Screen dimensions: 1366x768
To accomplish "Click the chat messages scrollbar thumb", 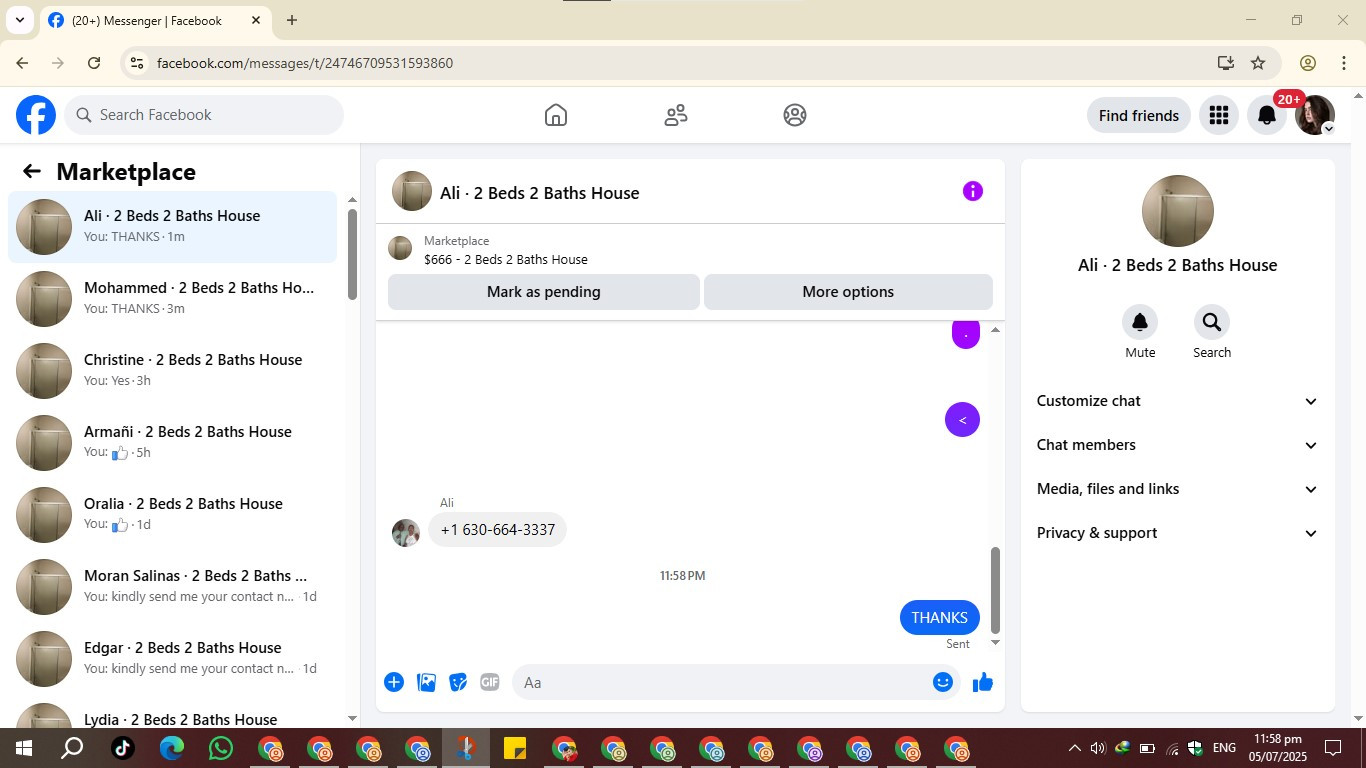I will (995, 590).
